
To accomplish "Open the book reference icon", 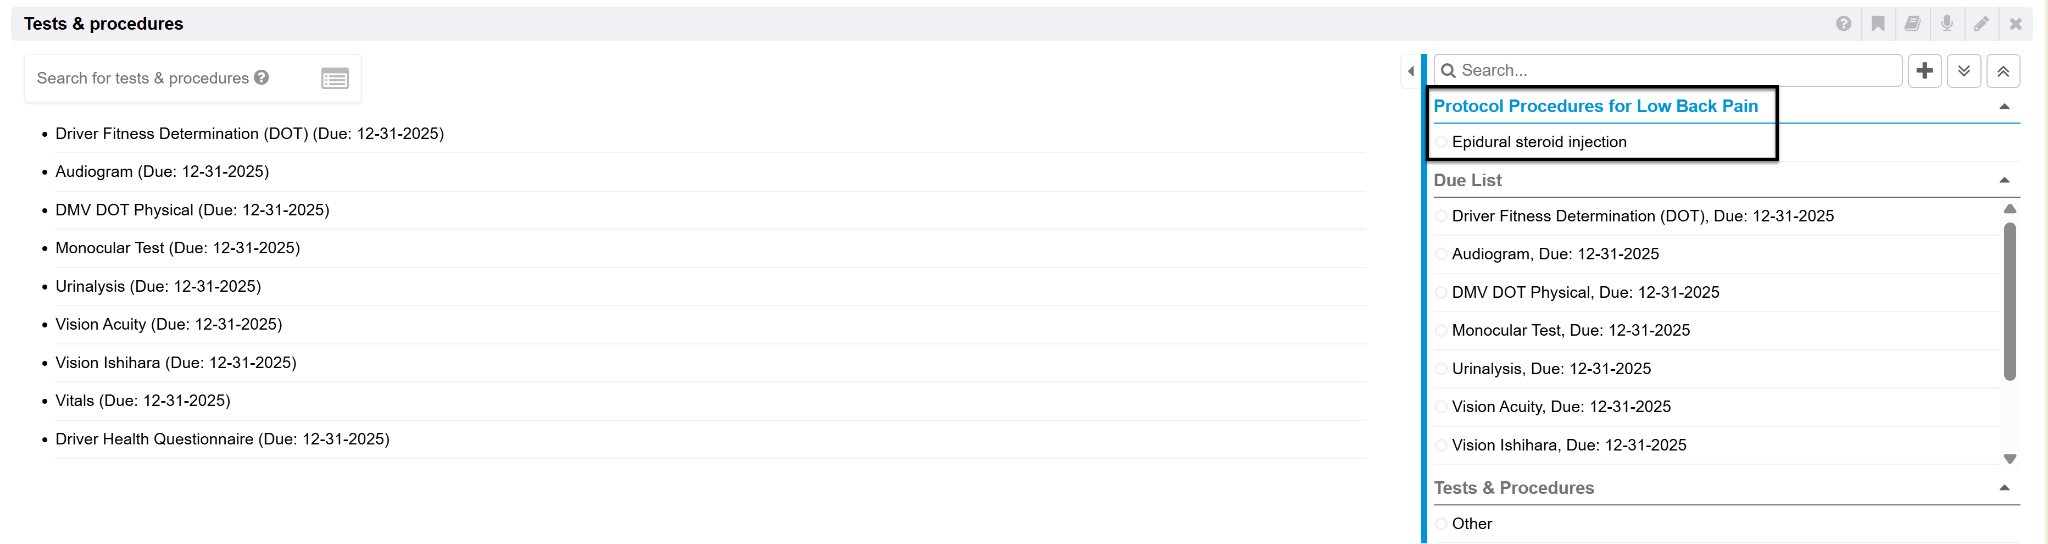I will 1912,24.
